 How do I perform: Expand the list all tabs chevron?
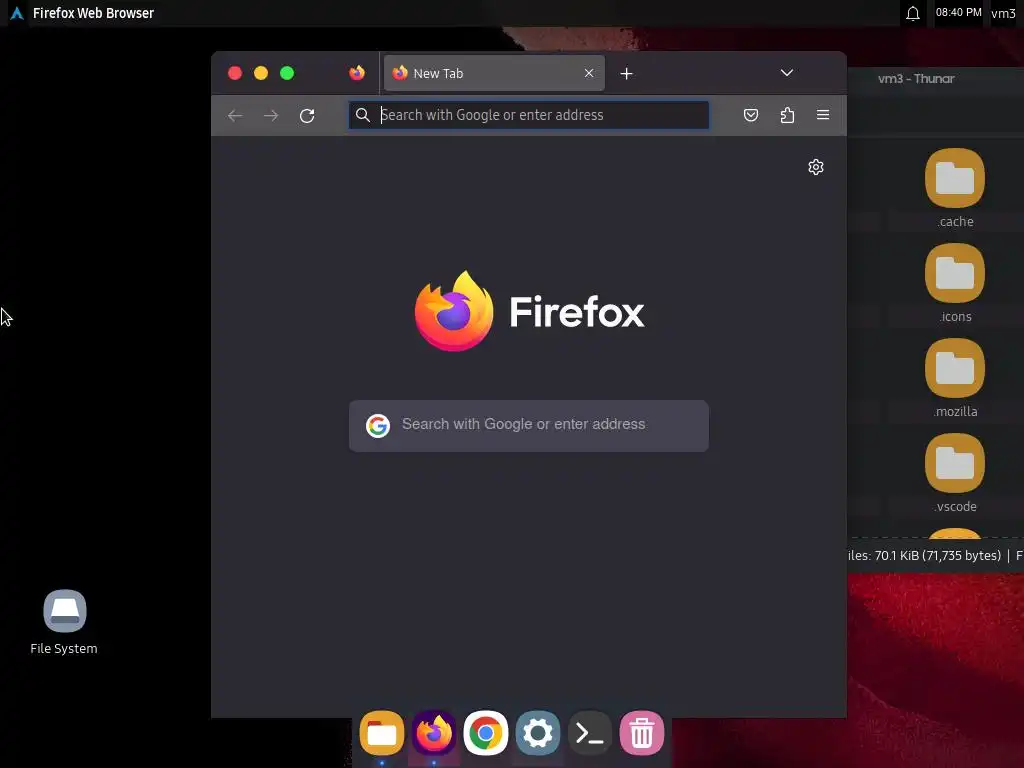787,73
